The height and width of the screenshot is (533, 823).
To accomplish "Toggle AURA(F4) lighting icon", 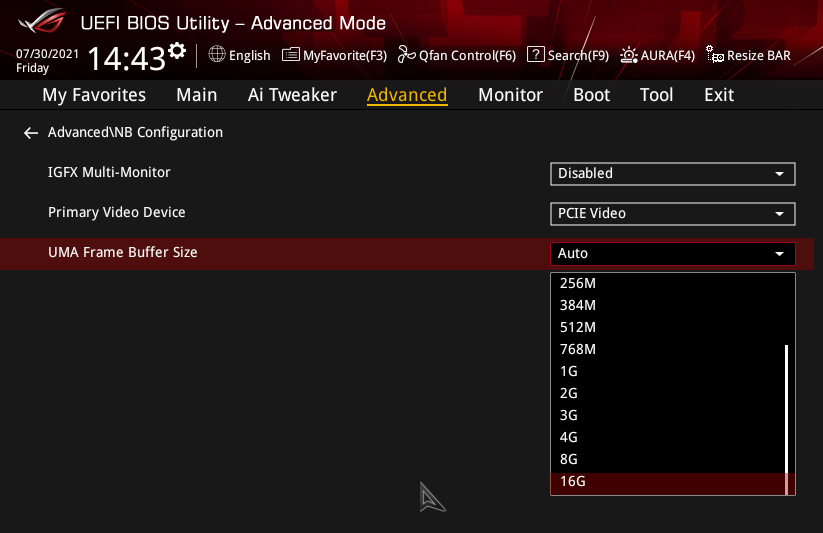I will 629,55.
